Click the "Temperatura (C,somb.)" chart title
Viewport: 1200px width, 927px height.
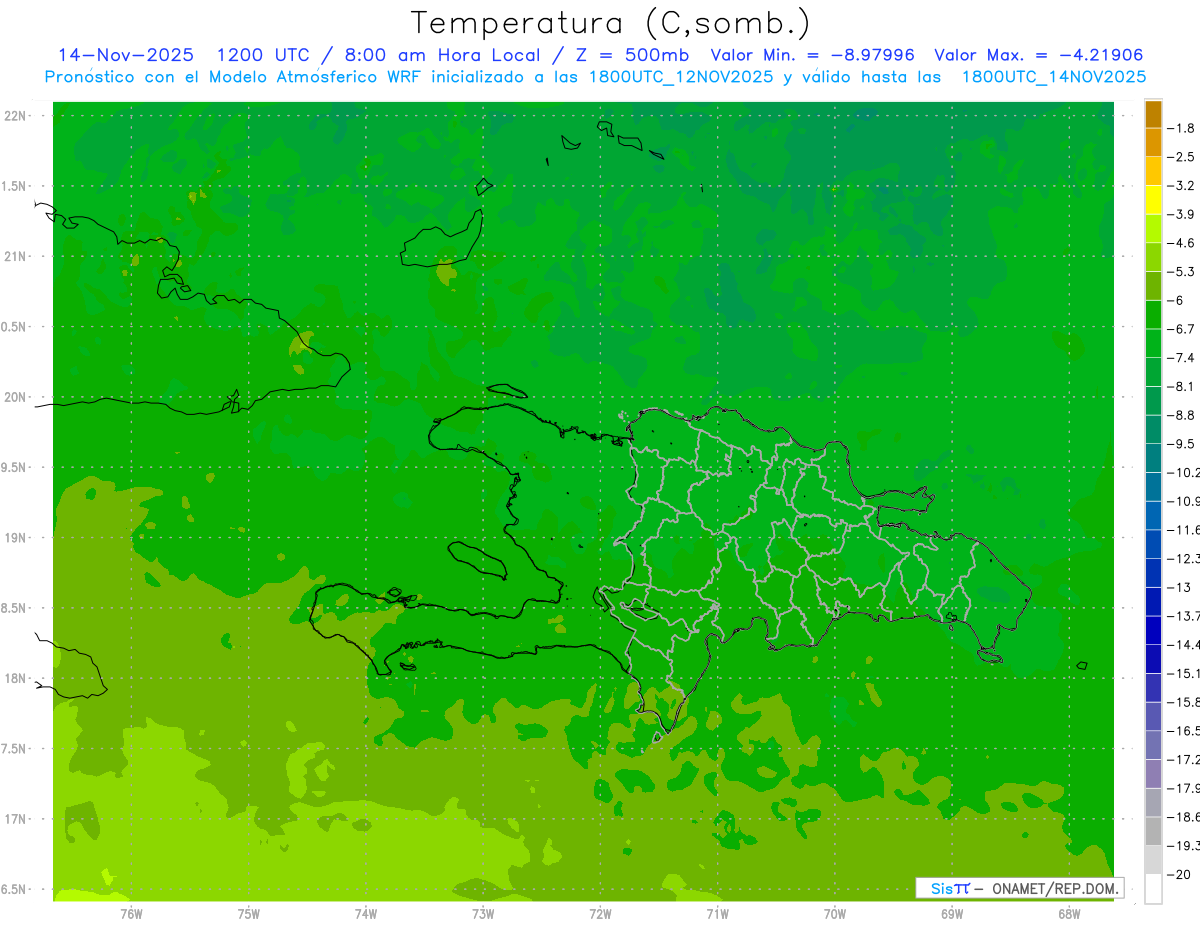[611, 23]
